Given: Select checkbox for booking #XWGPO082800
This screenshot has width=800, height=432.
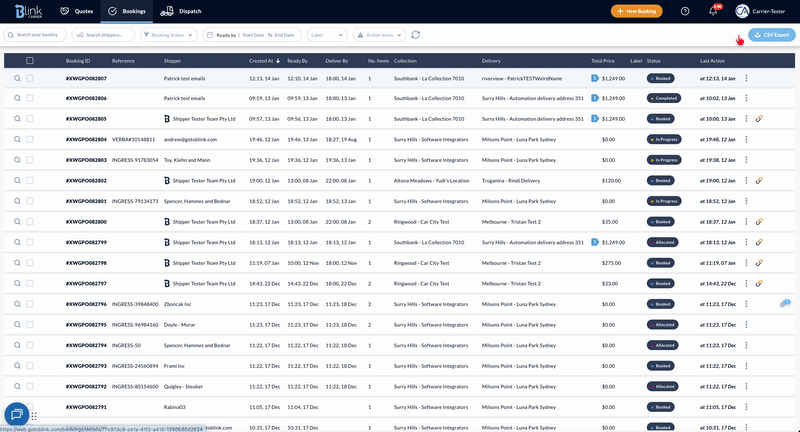Looking at the screenshot, I should (30, 222).
